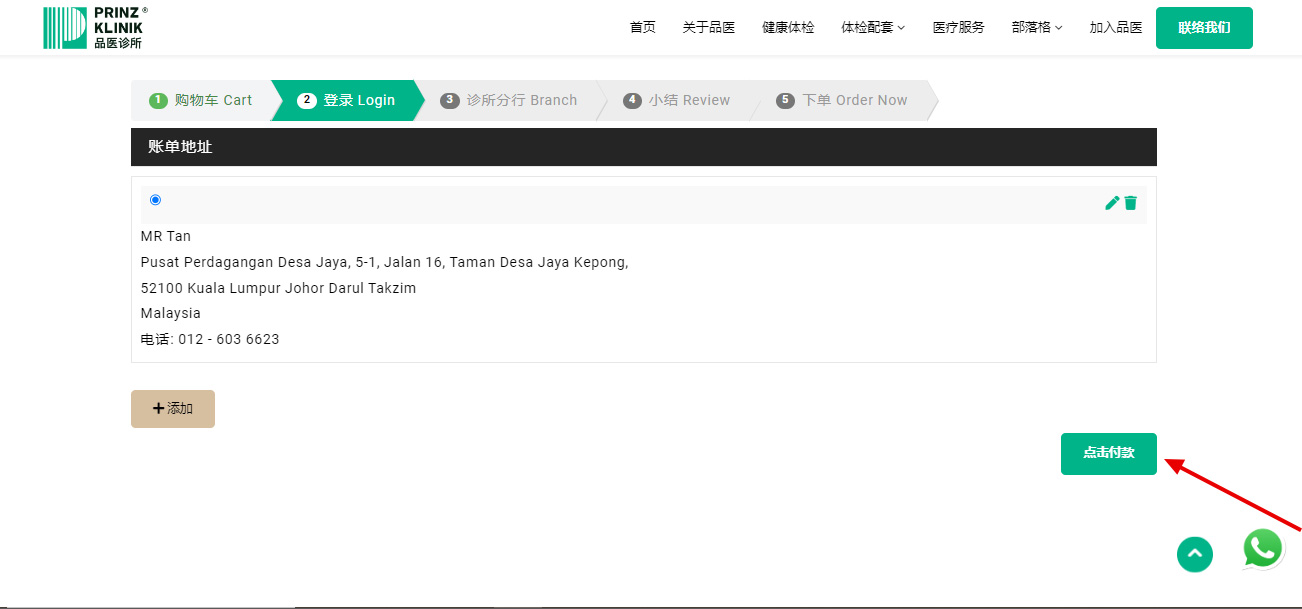1302x609 pixels.
Task: Open 加入品医 menu item
Action: point(1115,28)
